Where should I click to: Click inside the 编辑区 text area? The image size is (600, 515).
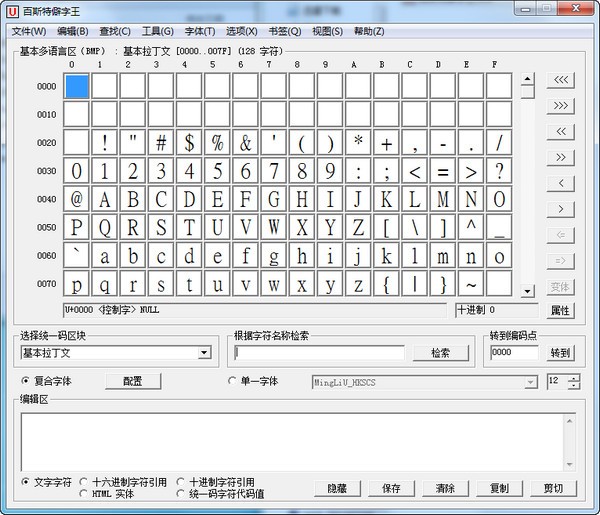tap(292, 442)
